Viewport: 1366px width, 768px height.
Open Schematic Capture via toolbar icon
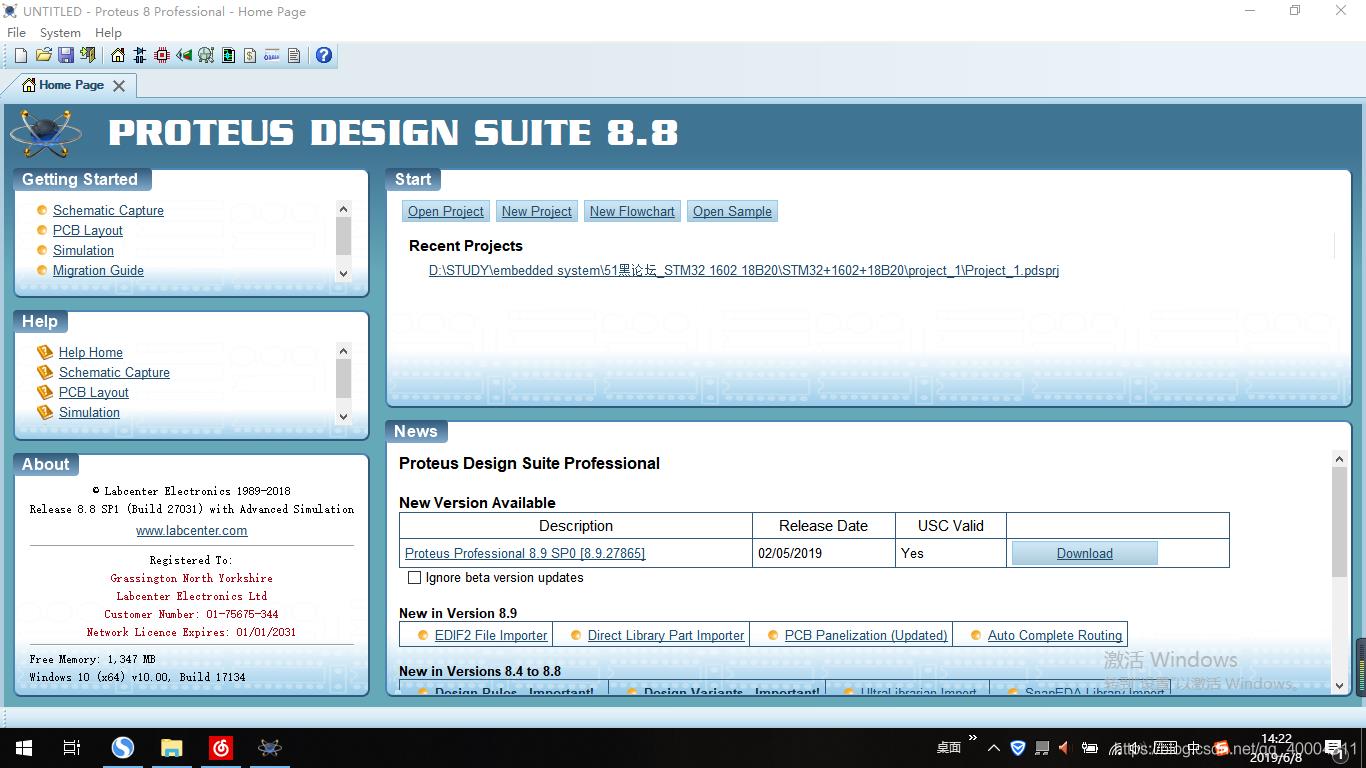[x=140, y=55]
